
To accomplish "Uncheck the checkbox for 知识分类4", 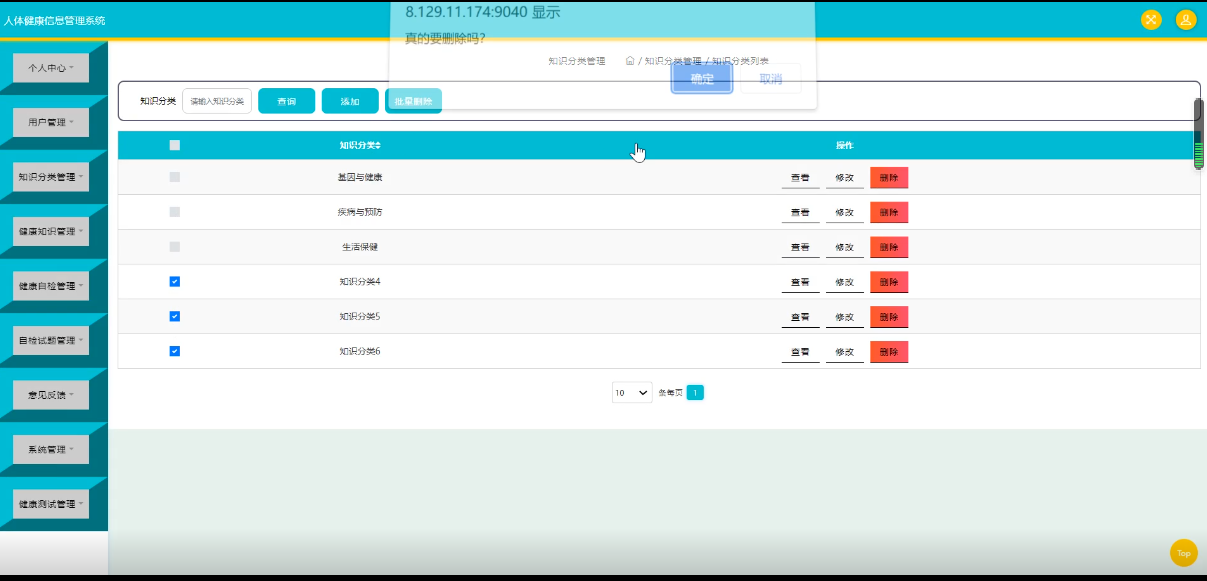I will [174, 281].
